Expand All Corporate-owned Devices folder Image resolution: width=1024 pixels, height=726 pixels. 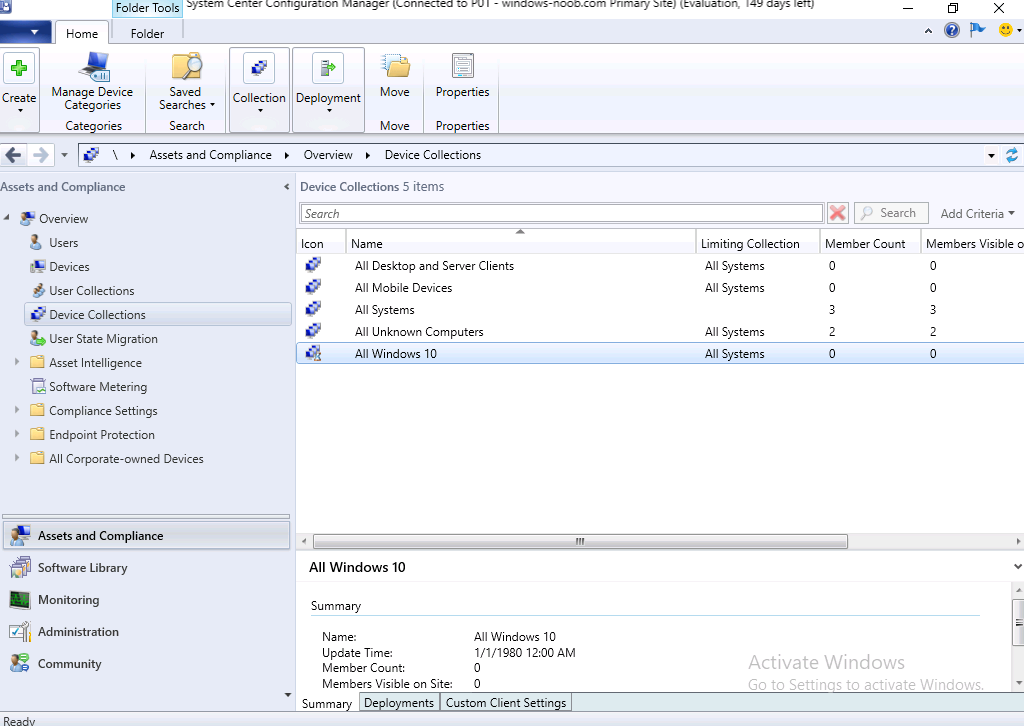pyautogui.click(x=17, y=458)
